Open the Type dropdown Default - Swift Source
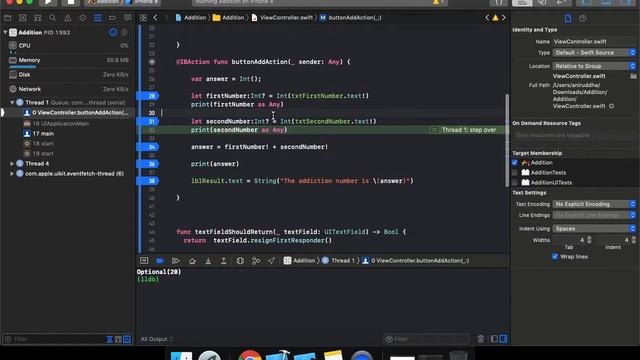Image resolution: width=640 pixels, height=360 pixels. (x=594, y=53)
